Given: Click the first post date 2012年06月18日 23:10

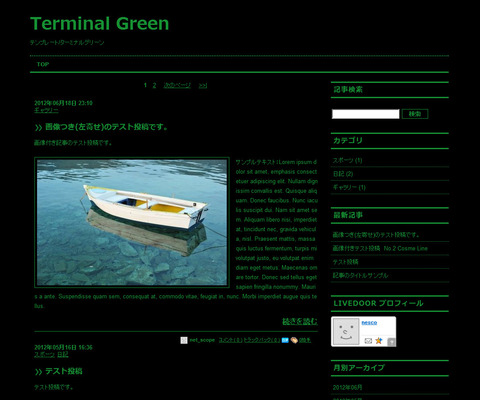Looking at the screenshot, I should click(63, 103).
